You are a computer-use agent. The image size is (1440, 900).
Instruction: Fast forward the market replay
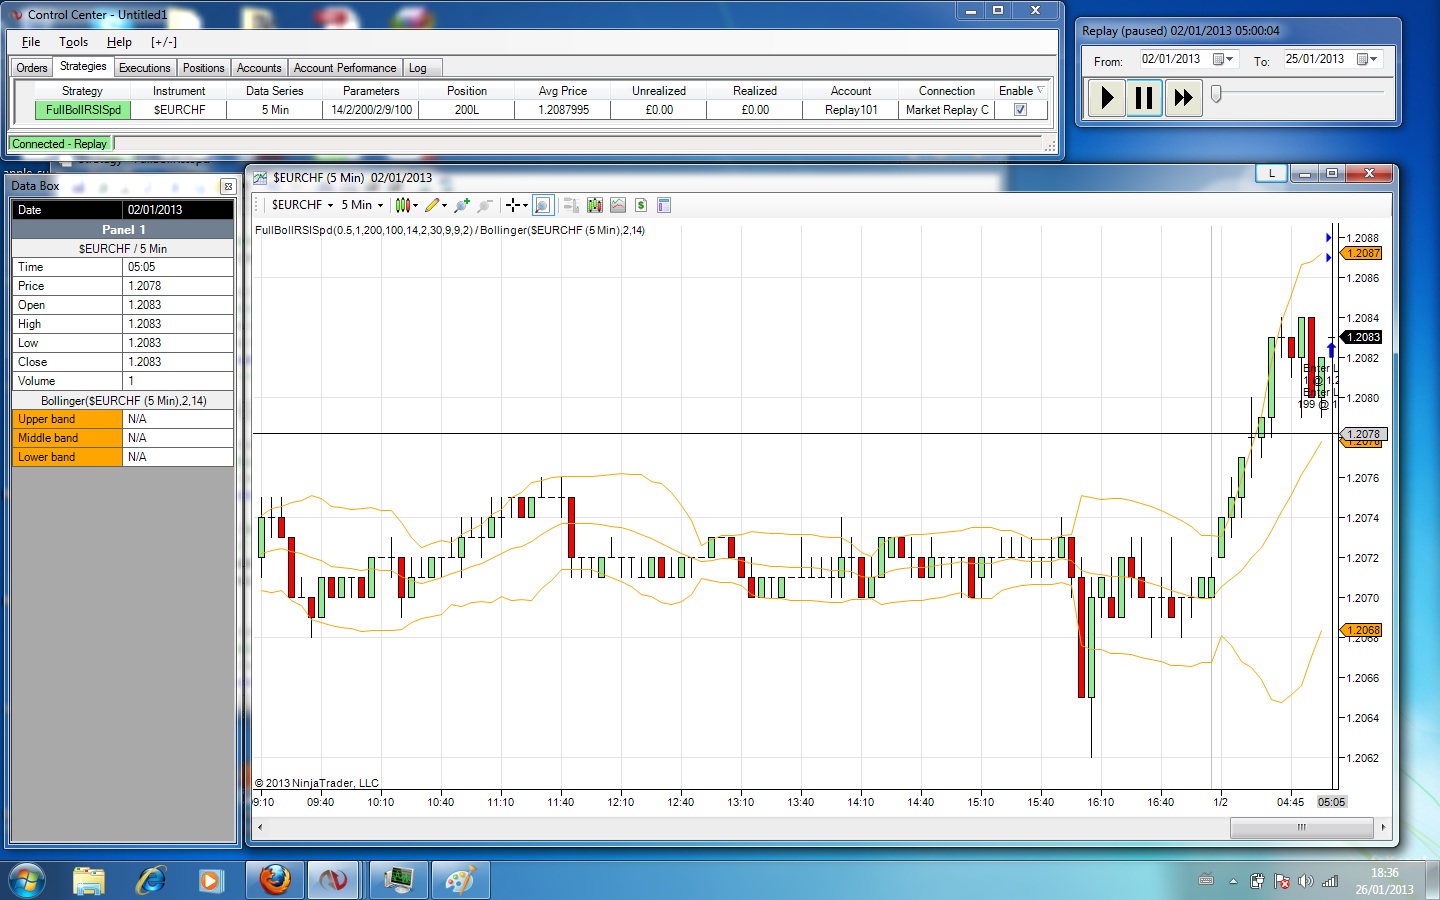[1183, 98]
